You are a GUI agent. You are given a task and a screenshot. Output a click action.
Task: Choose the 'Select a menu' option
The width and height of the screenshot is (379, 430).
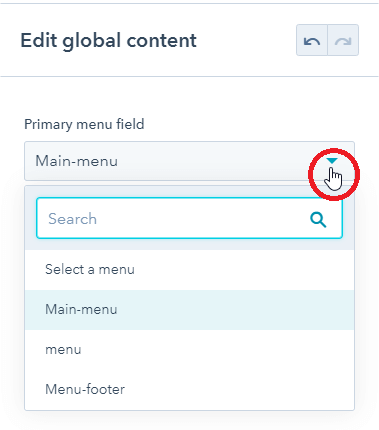[x=189, y=269]
